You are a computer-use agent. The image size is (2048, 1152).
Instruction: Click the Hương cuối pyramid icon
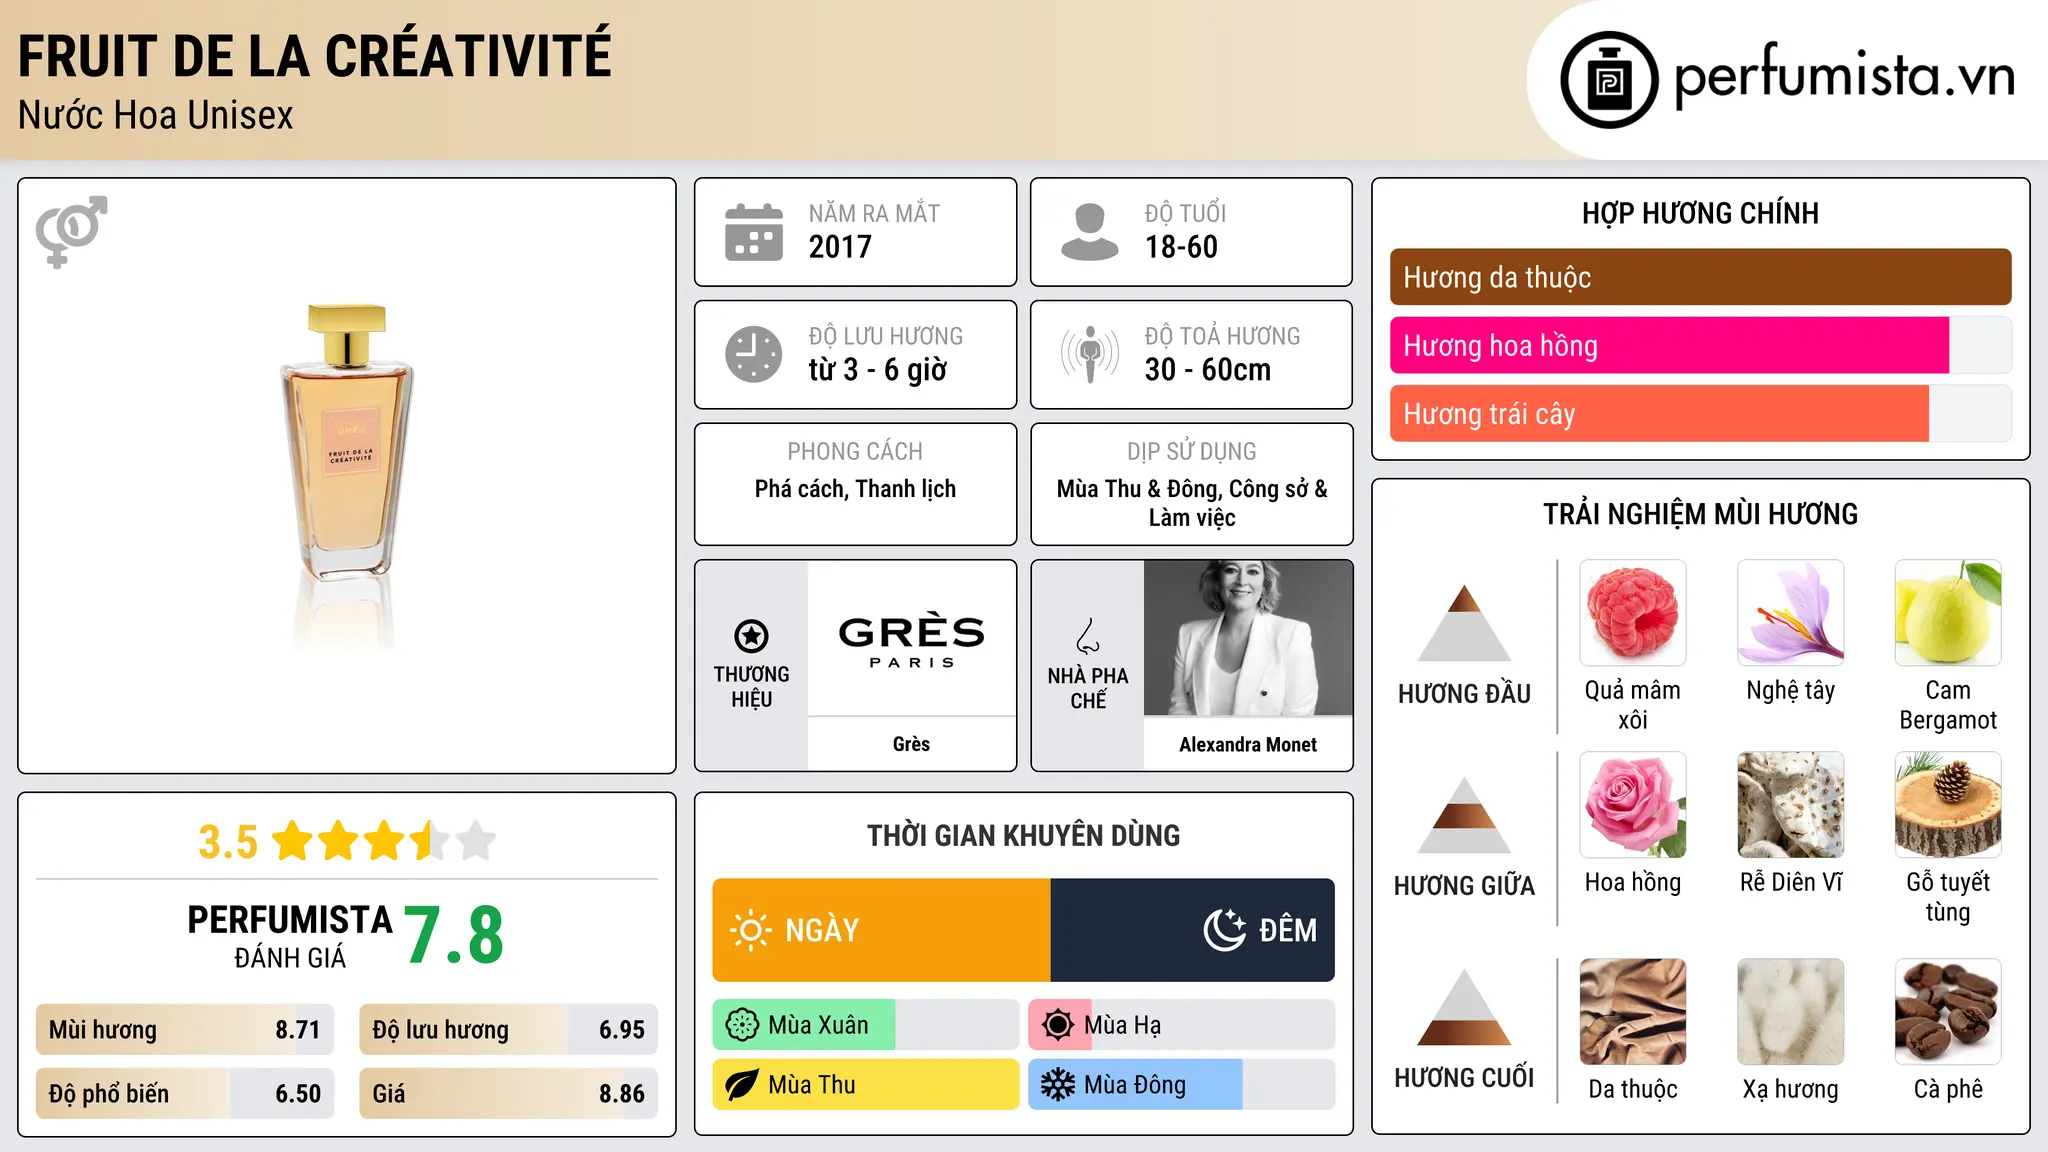coord(1465,1007)
